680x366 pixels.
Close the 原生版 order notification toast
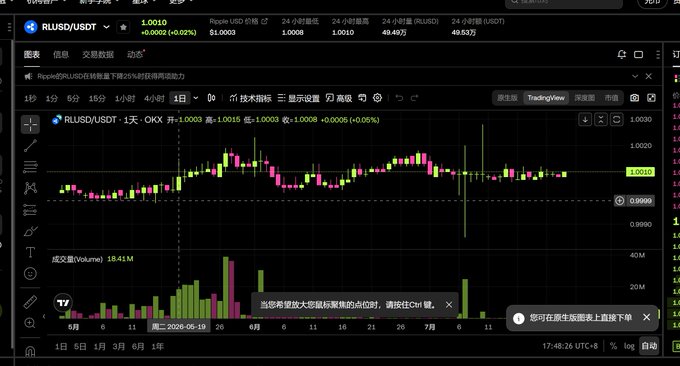point(646,317)
